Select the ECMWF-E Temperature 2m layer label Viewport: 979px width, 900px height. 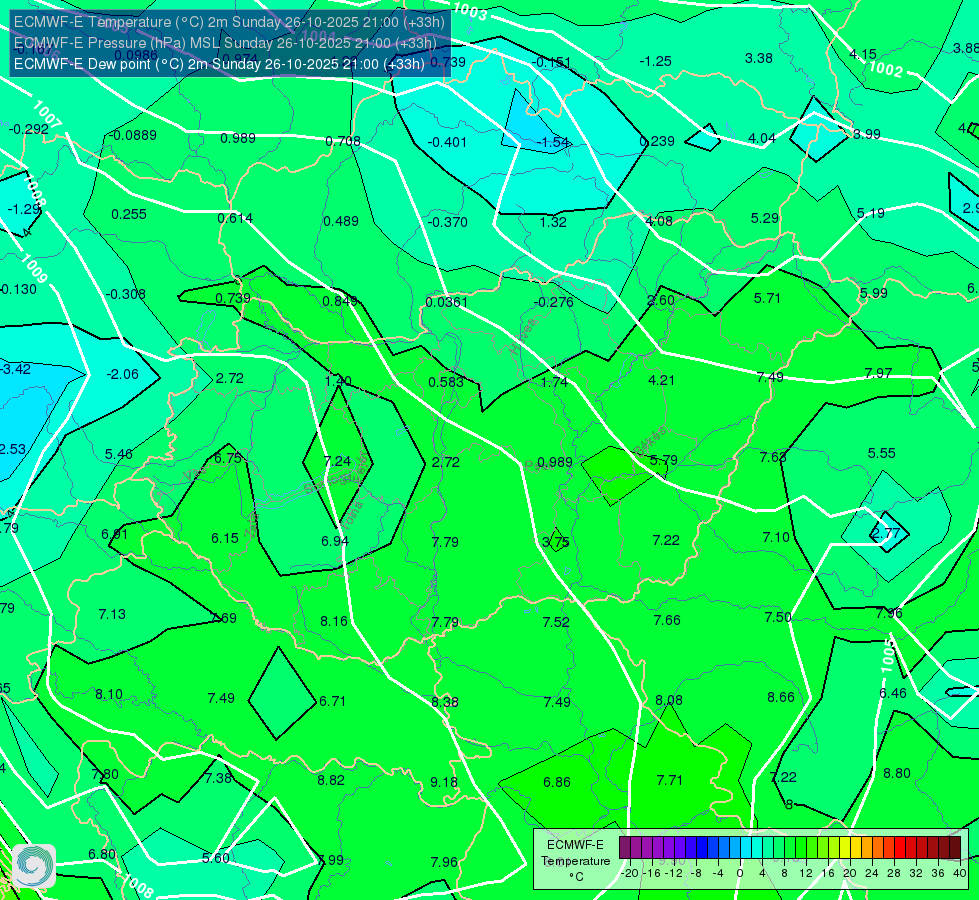pyautogui.click(x=229, y=22)
